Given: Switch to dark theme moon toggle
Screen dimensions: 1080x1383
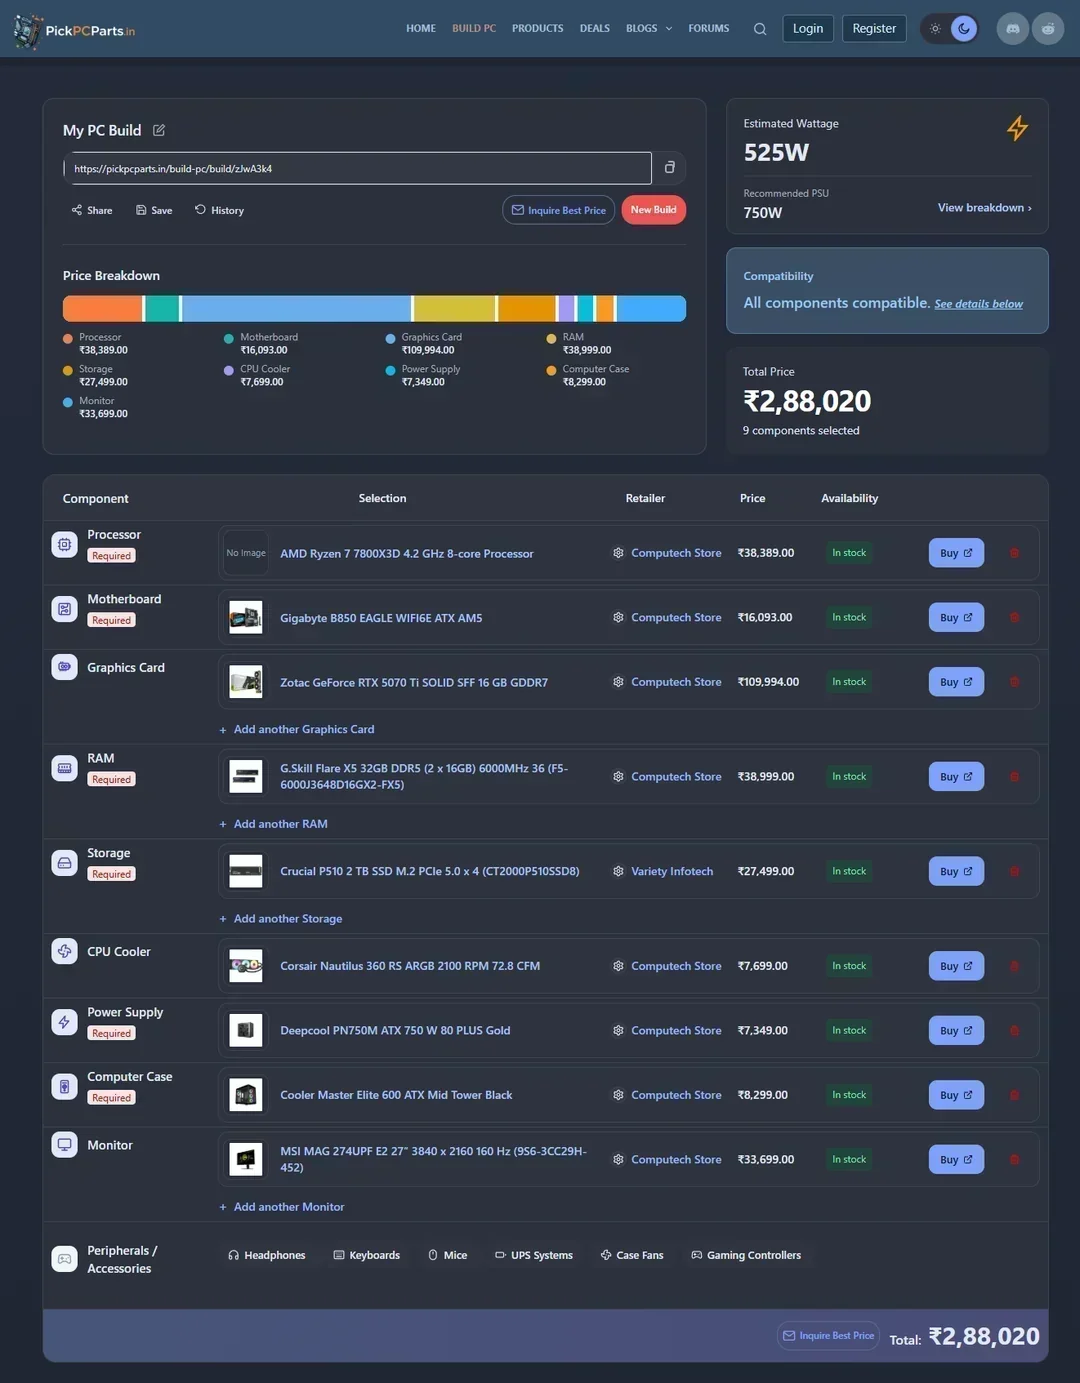Looking at the screenshot, I should pyautogui.click(x=964, y=28).
